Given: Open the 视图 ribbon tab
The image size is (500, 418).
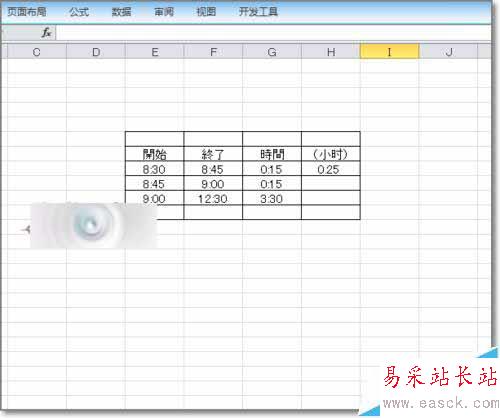Looking at the screenshot, I should (206, 12).
